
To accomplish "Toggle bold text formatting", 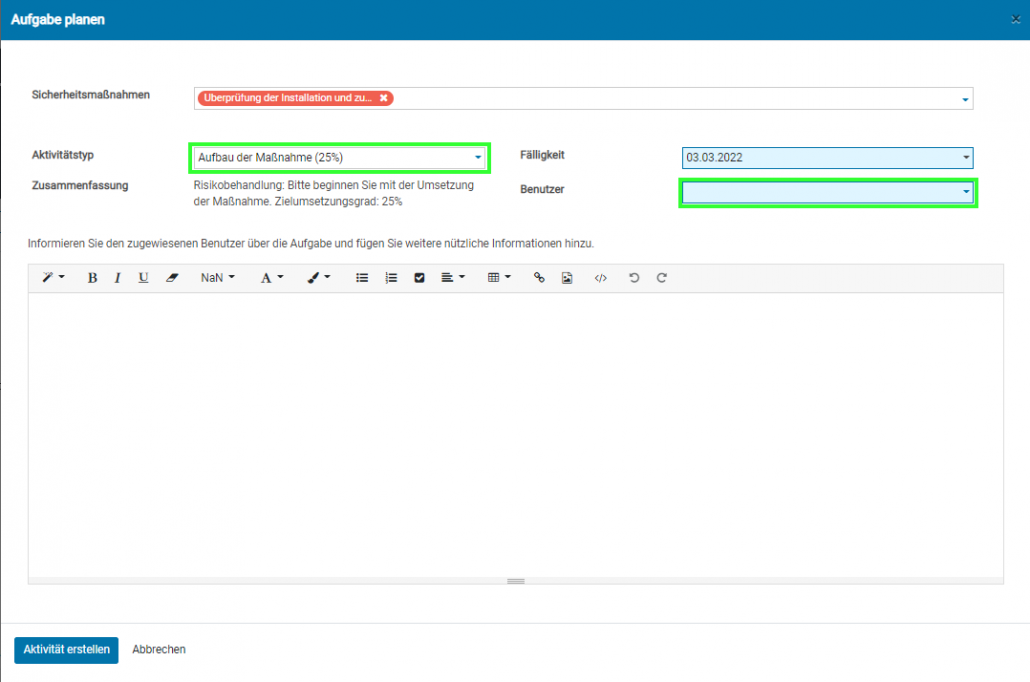I will (92, 278).
